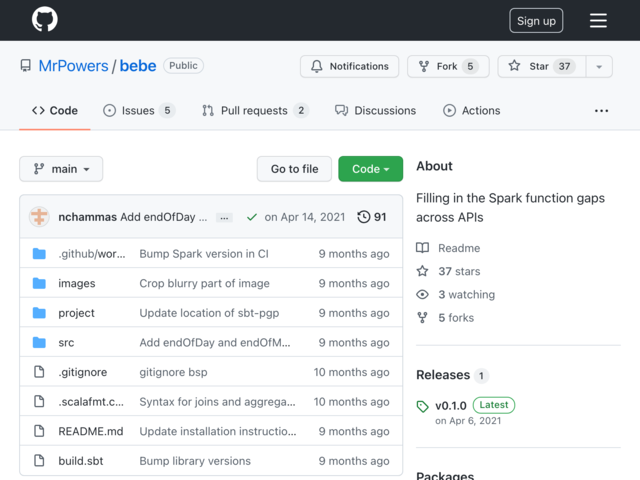Click the GitHub Octocat logo

(x=44, y=20)
